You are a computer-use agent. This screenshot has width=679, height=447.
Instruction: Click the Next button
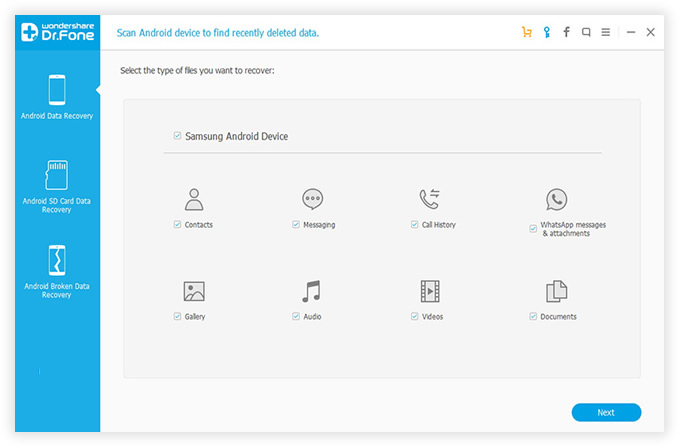tap(606, 412)
